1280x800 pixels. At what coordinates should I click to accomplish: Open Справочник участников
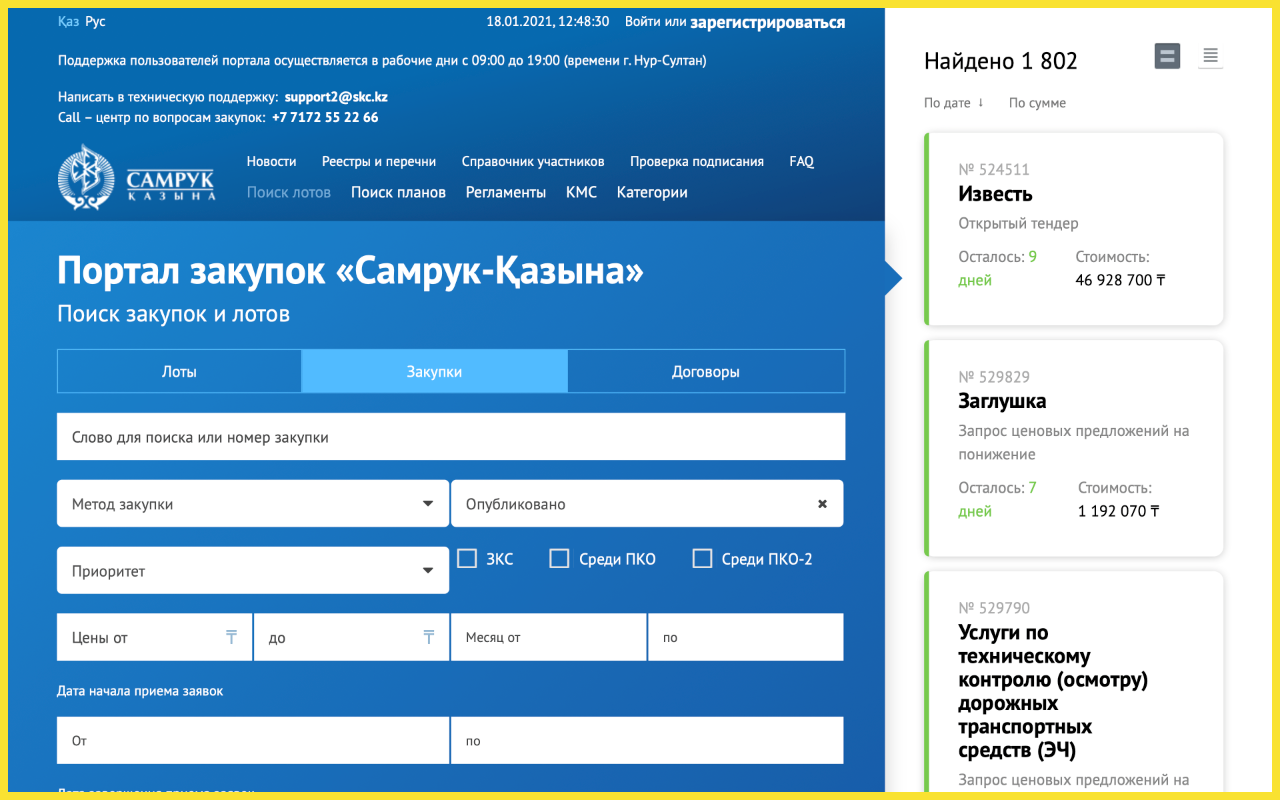[x=533, y=161]
